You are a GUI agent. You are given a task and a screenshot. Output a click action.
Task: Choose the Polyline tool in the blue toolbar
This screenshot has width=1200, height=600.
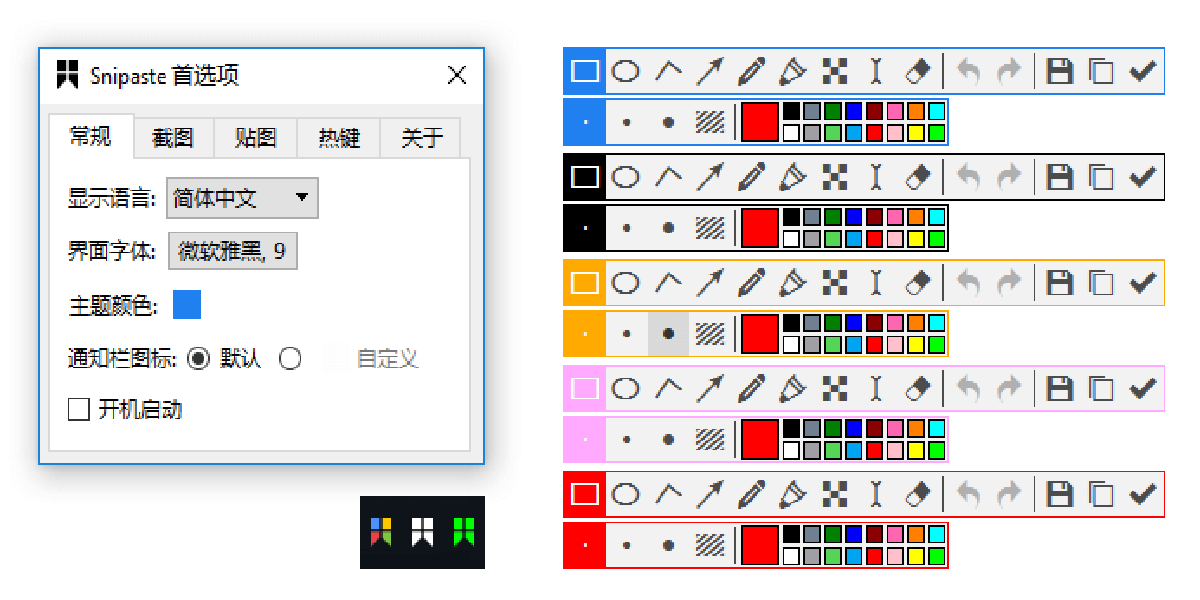point(668,71)
